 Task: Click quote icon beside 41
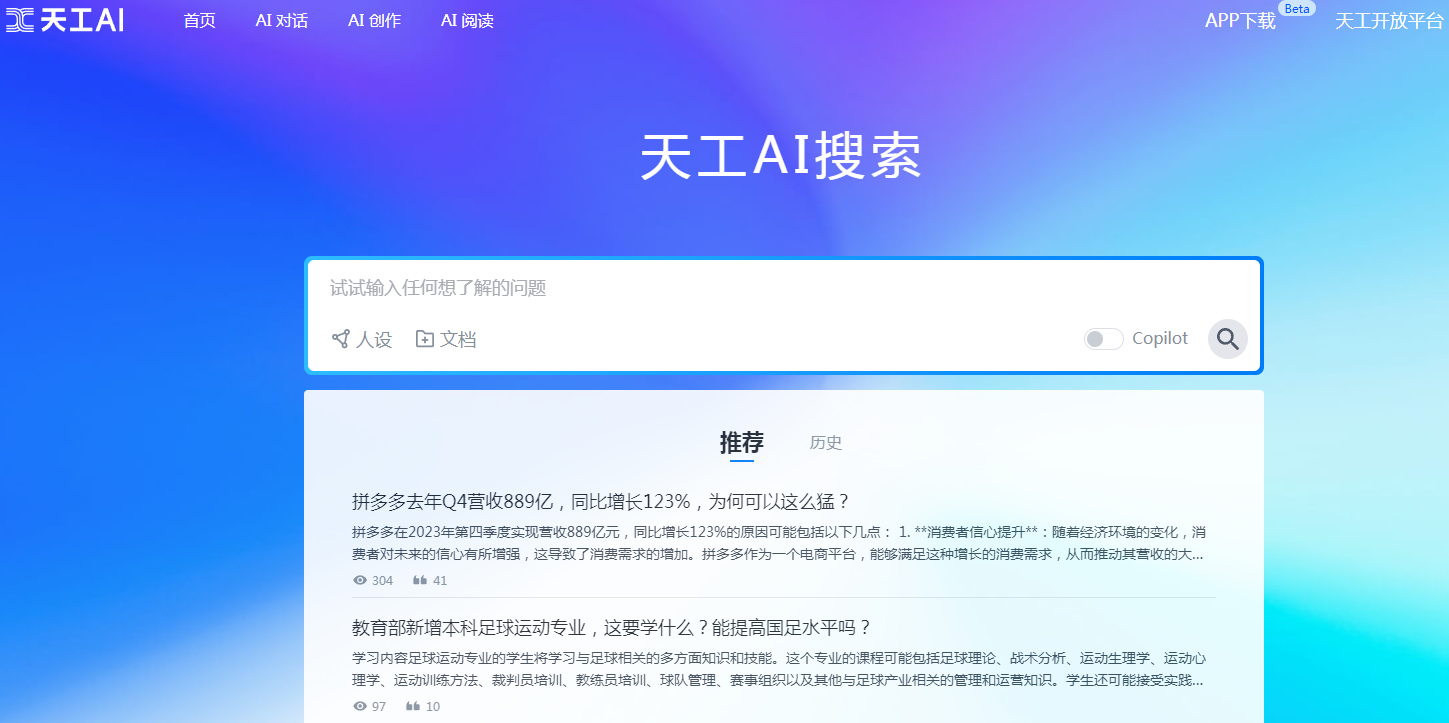coord(421,580)
